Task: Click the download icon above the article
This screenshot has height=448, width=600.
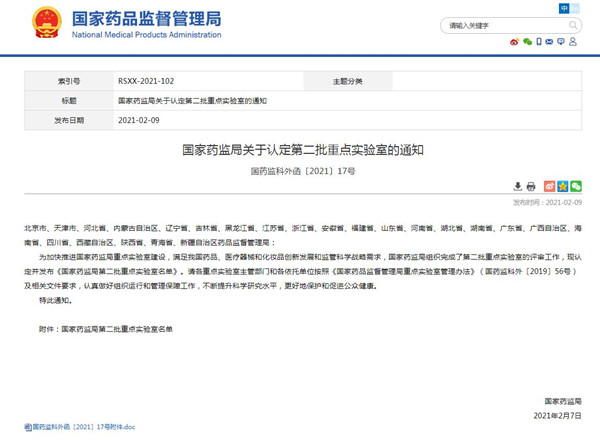Action: [x=518, y=186]
